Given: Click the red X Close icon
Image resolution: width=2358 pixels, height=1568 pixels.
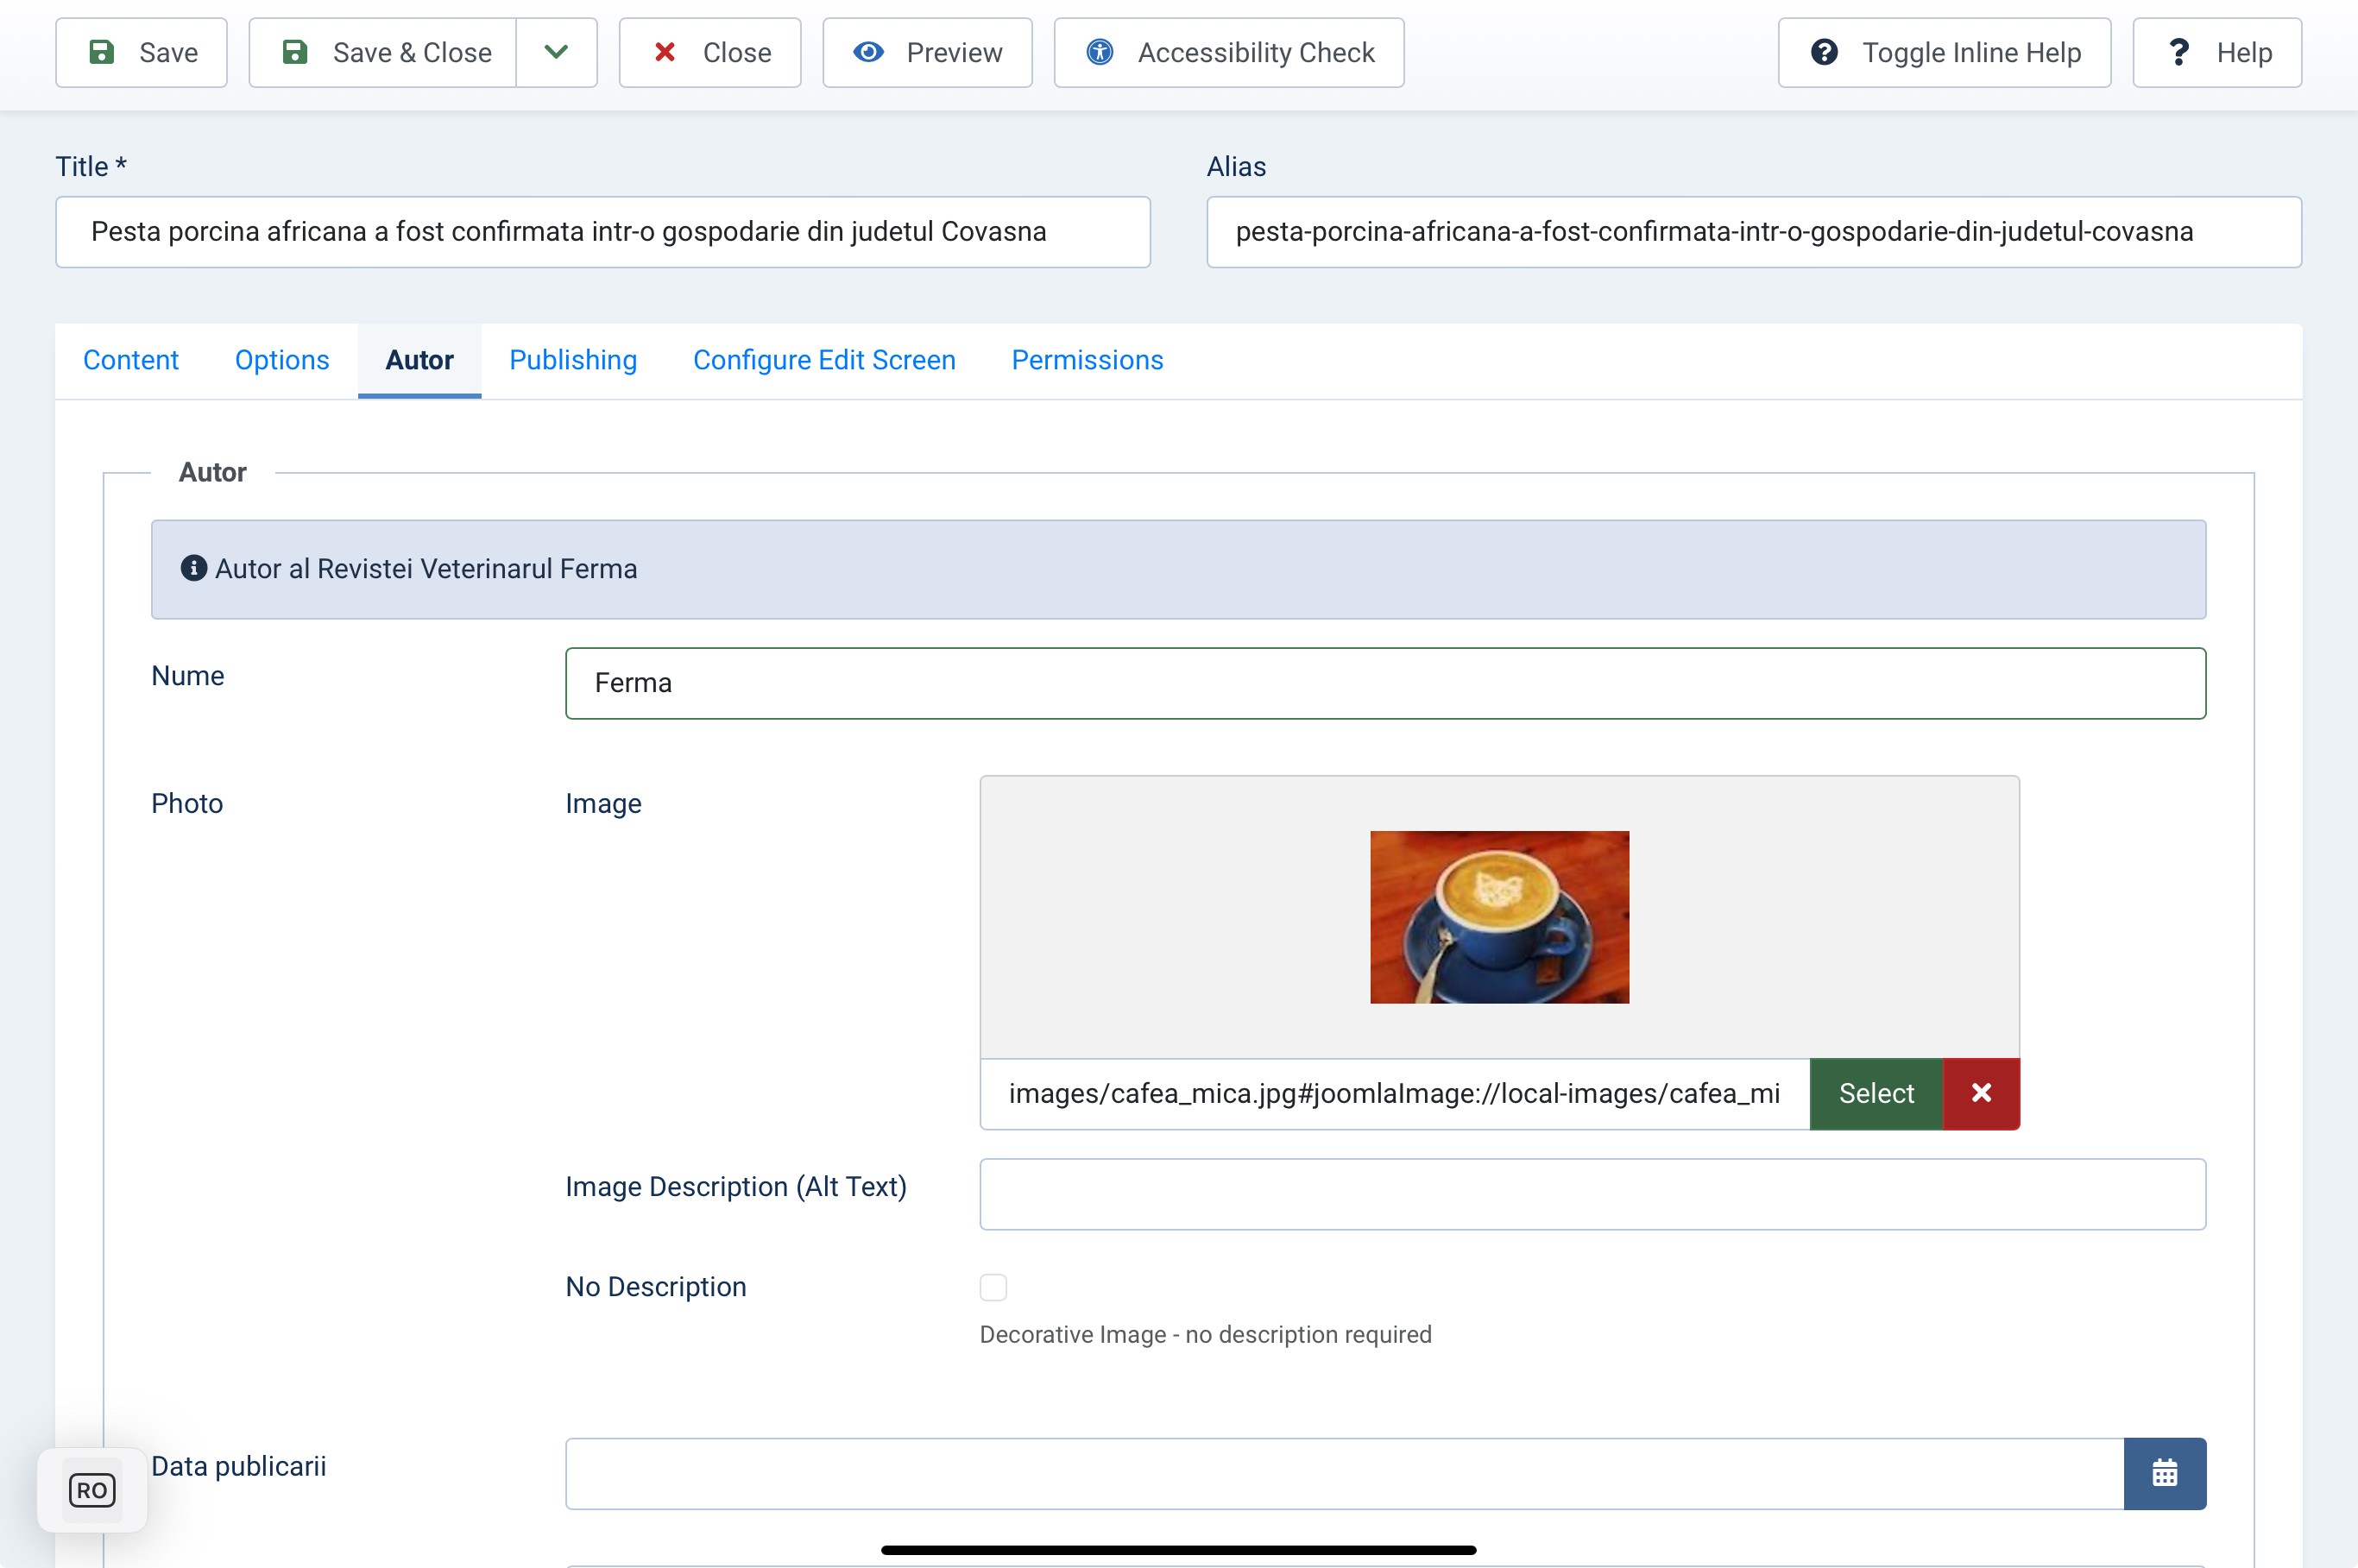Looking at the screenshot, I should pos(665,52).
